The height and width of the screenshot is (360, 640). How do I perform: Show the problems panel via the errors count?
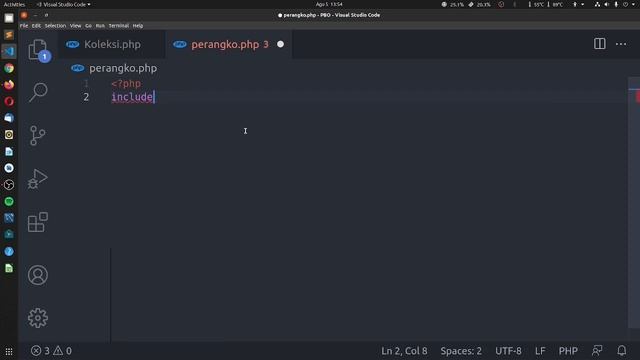51,351
